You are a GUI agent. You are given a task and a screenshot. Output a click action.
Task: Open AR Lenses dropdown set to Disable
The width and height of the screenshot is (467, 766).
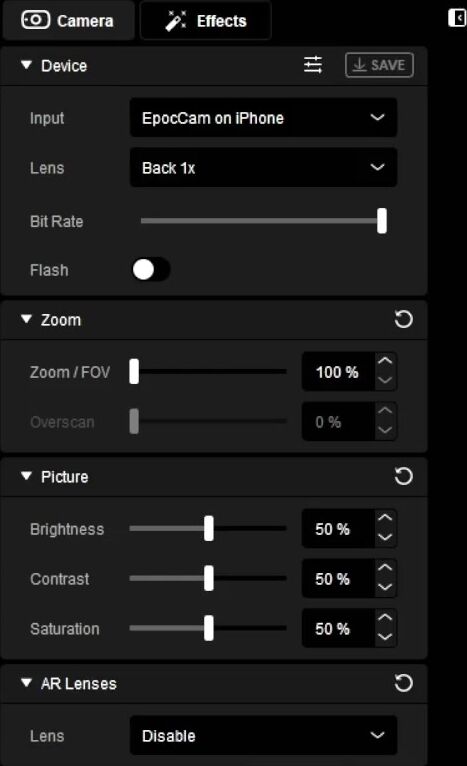pos(263,735)
